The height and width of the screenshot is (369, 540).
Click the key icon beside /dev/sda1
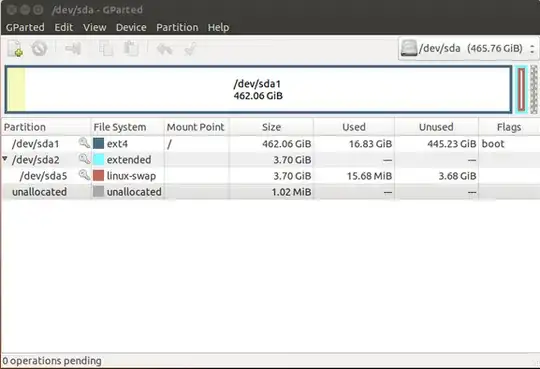[84, 143]
